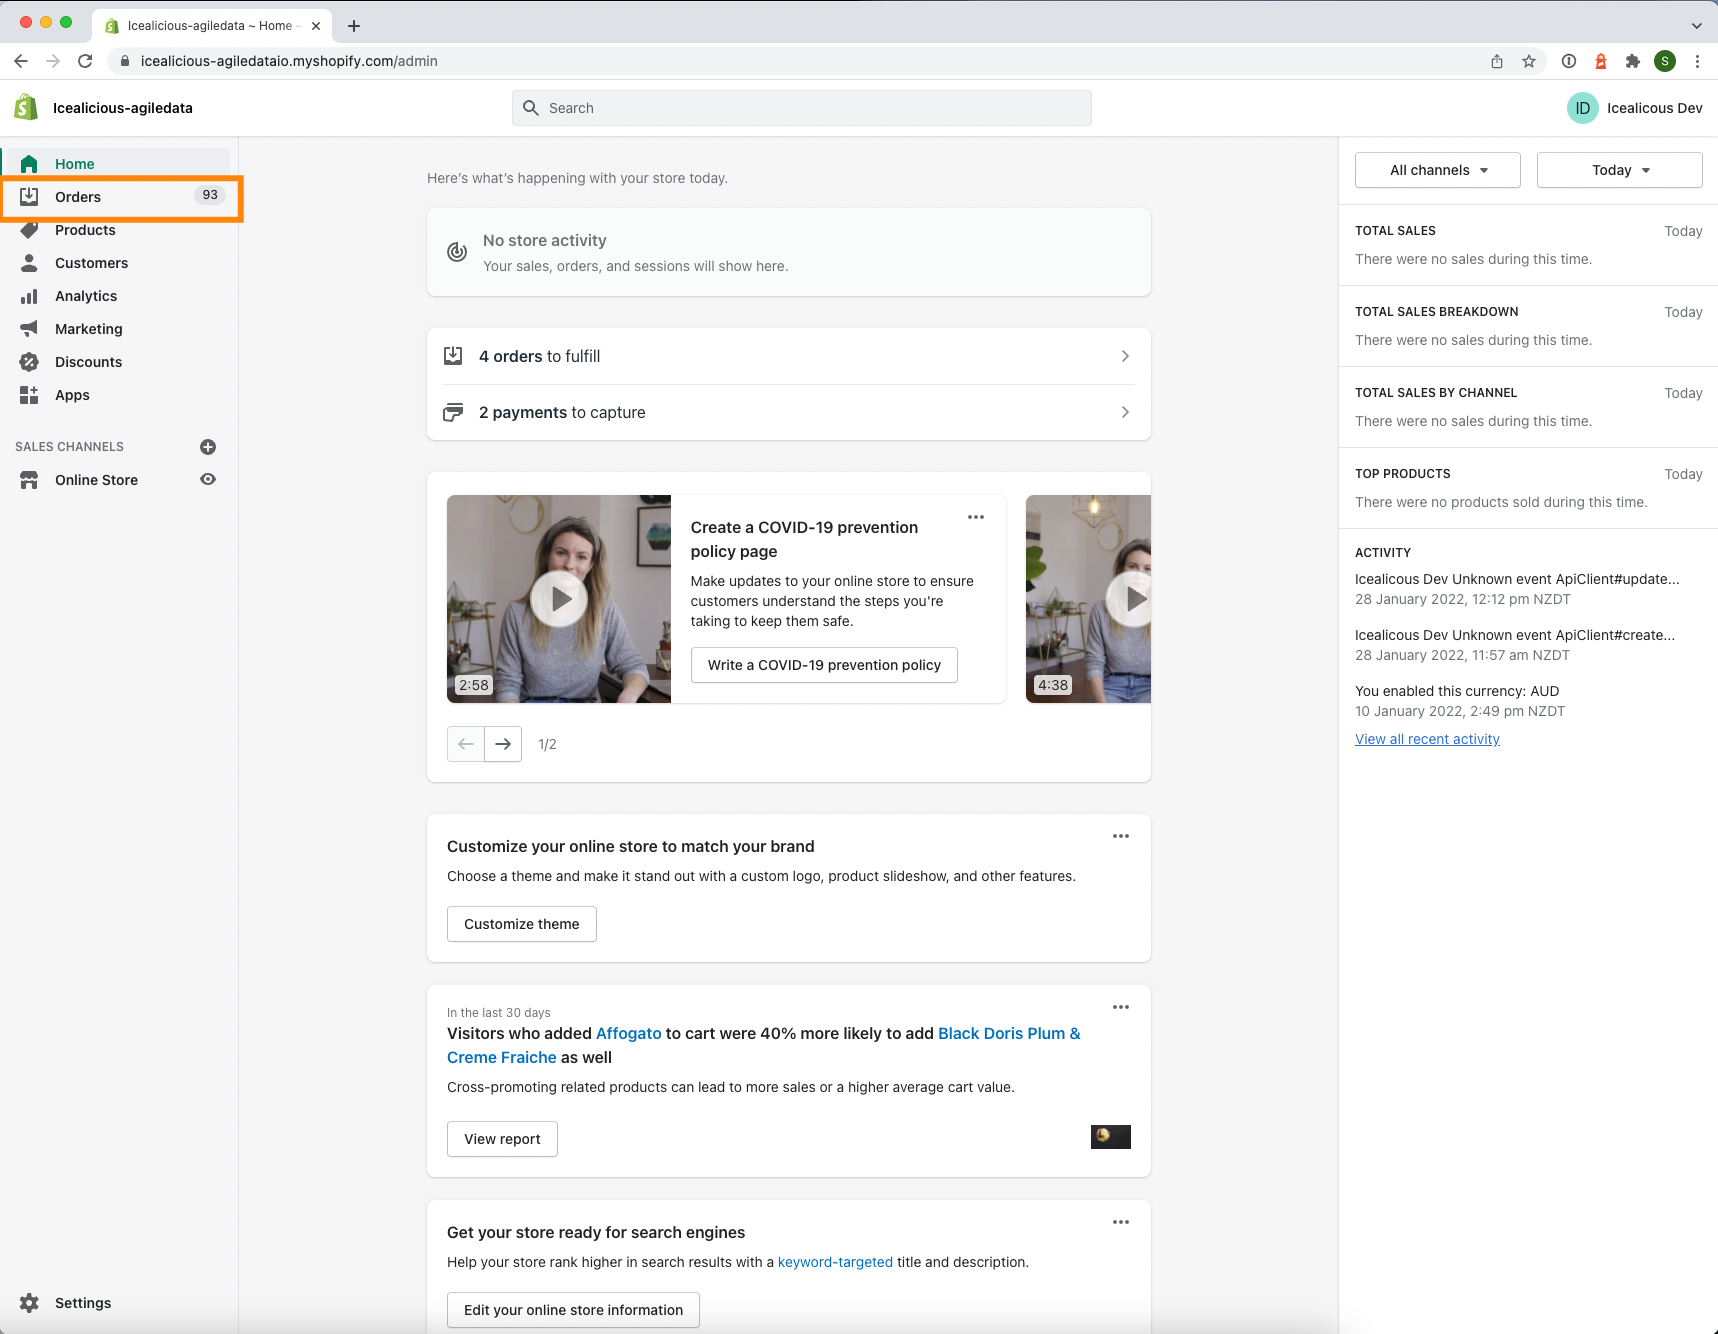This screenshot has height=1334, width=1718.
Task: Add a sales channel with plus icon
Action: (208, 447)
